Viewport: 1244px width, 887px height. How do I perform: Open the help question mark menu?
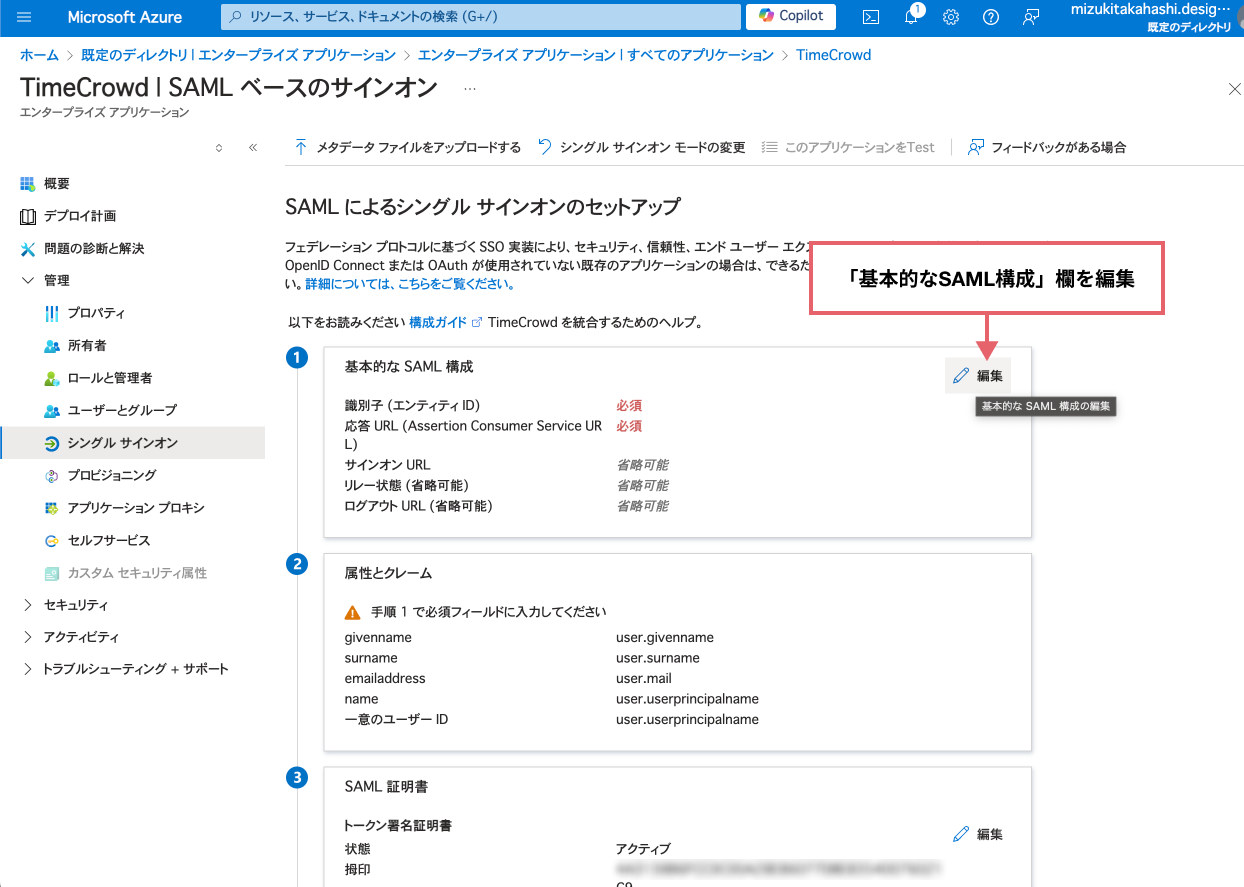[990, 17]
